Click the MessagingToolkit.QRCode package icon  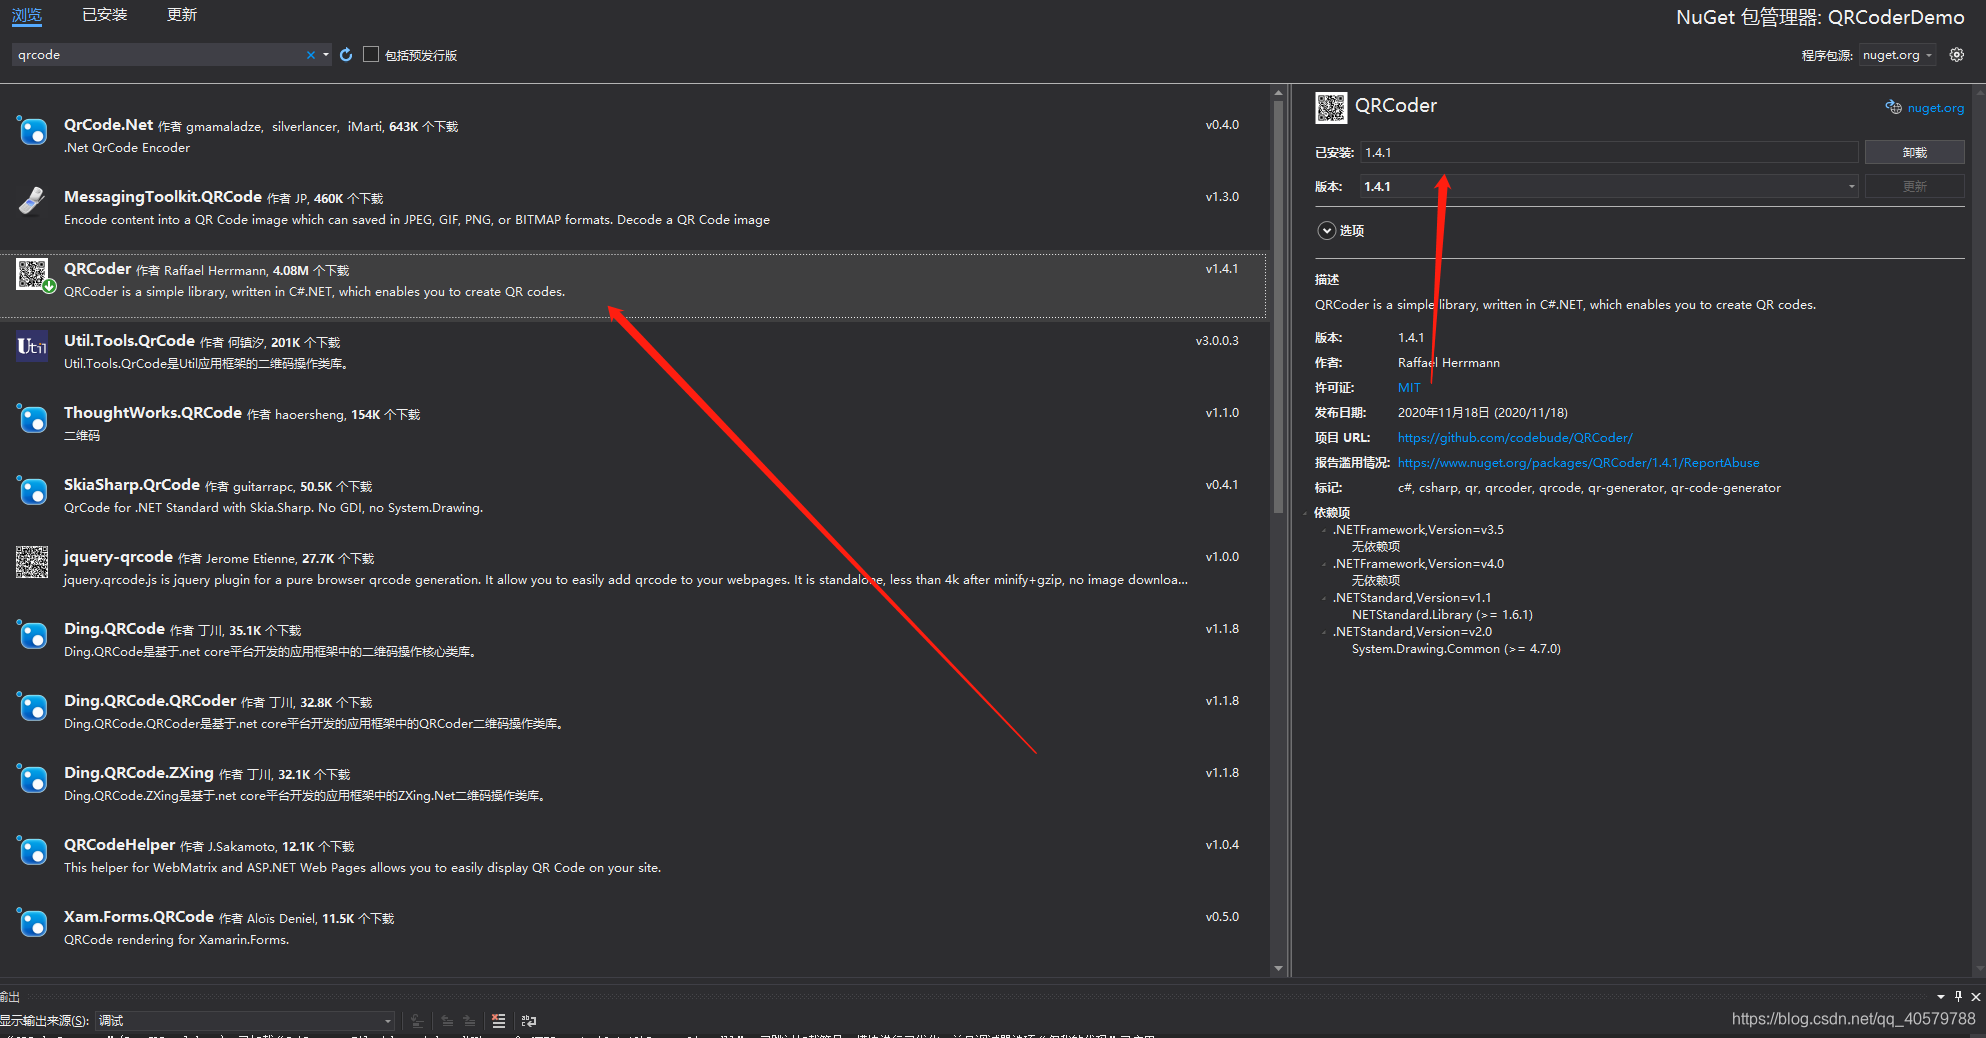(32, 202)
